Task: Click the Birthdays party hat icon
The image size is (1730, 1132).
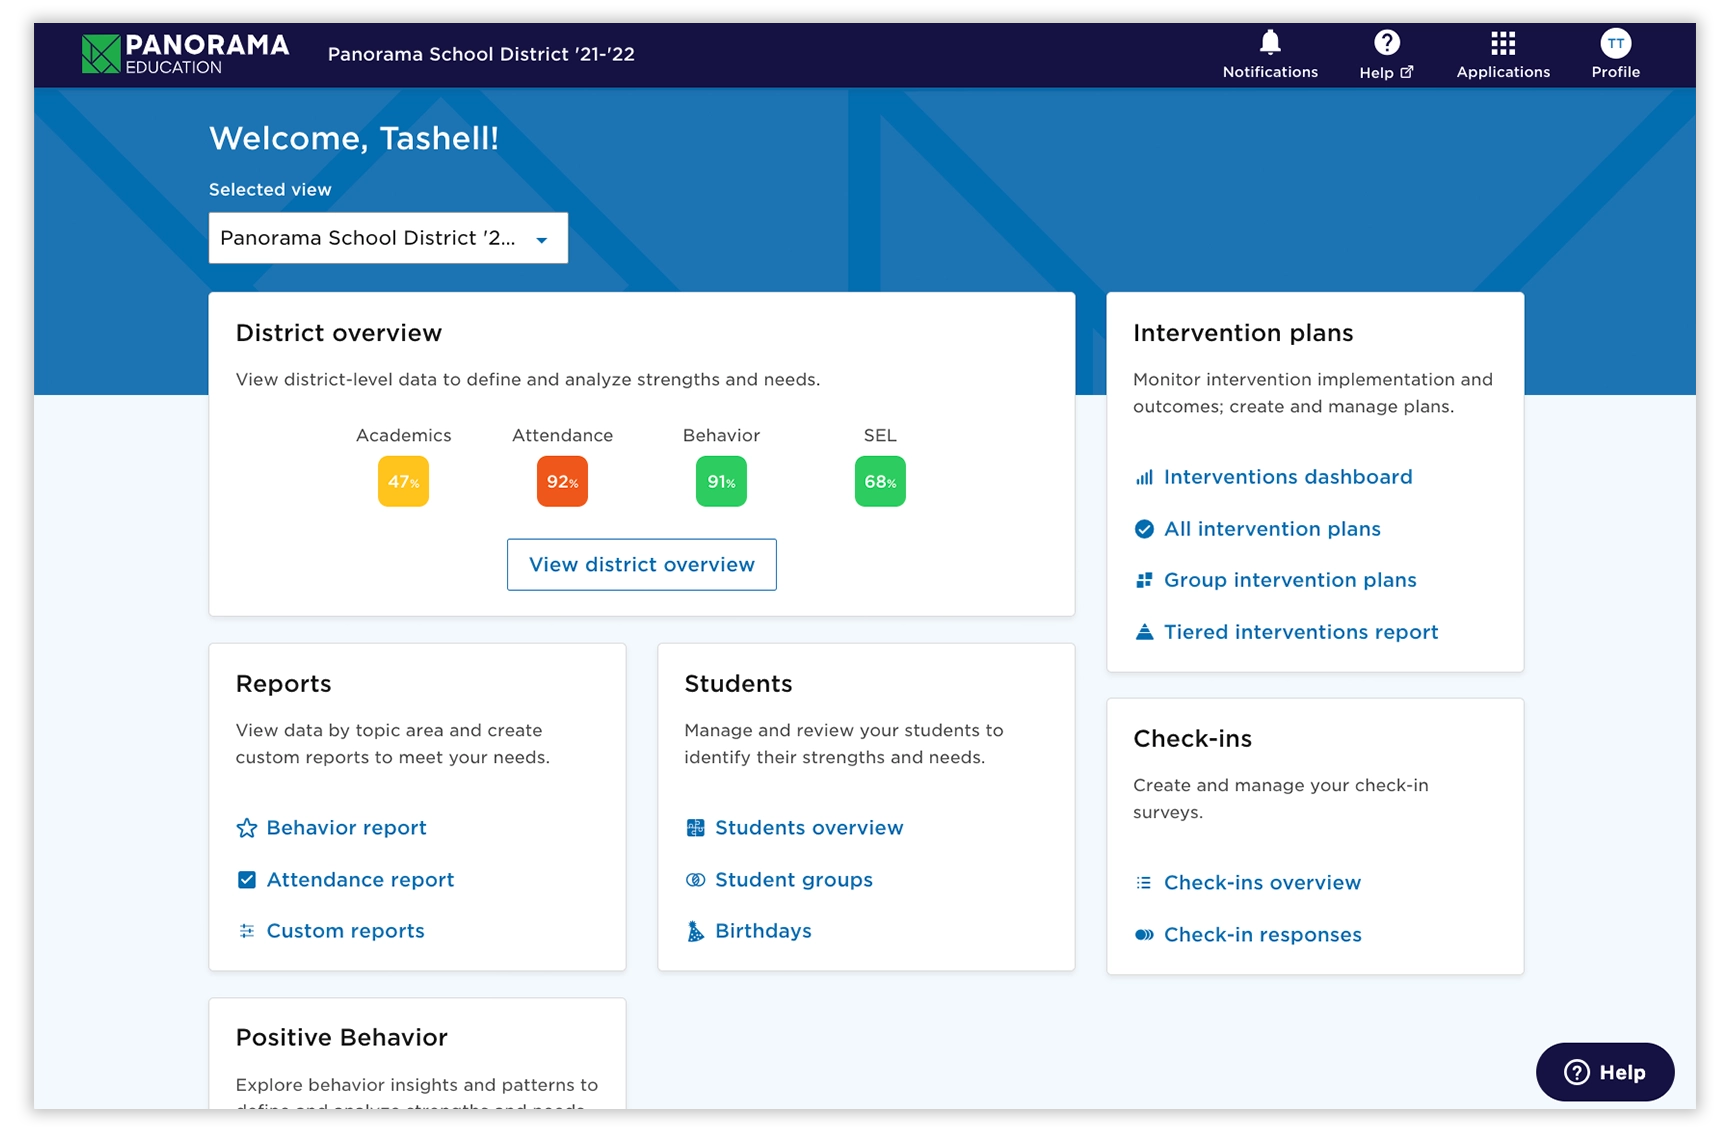Action: tap(695, 931)
